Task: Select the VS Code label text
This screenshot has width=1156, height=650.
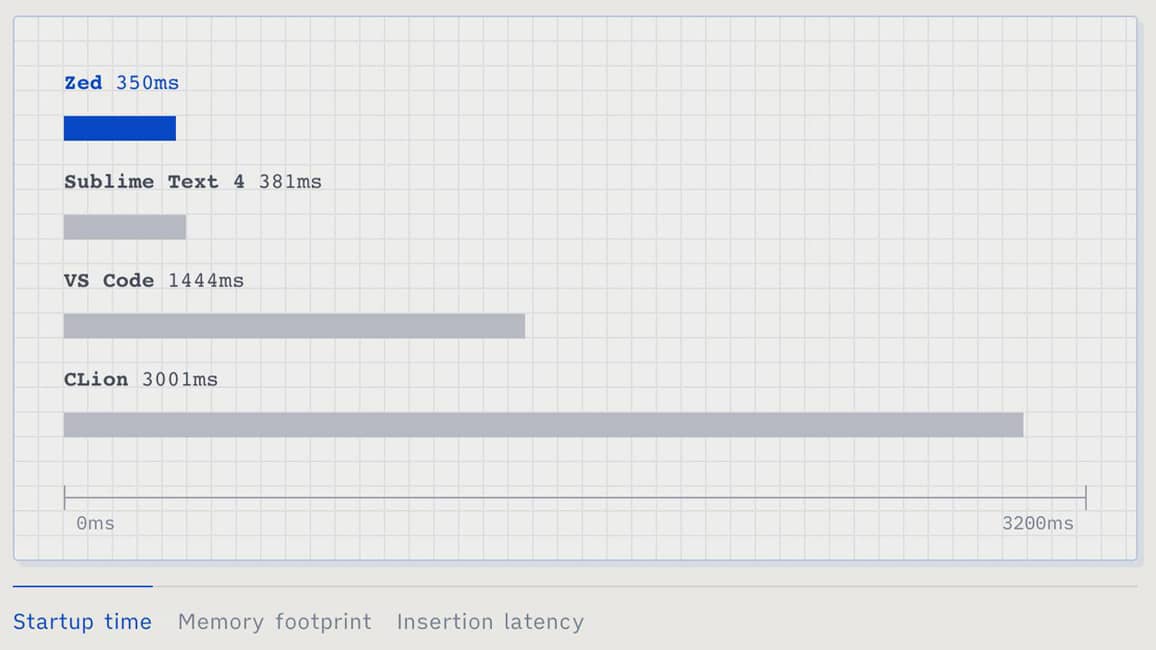Action: [x=109, y=281]
